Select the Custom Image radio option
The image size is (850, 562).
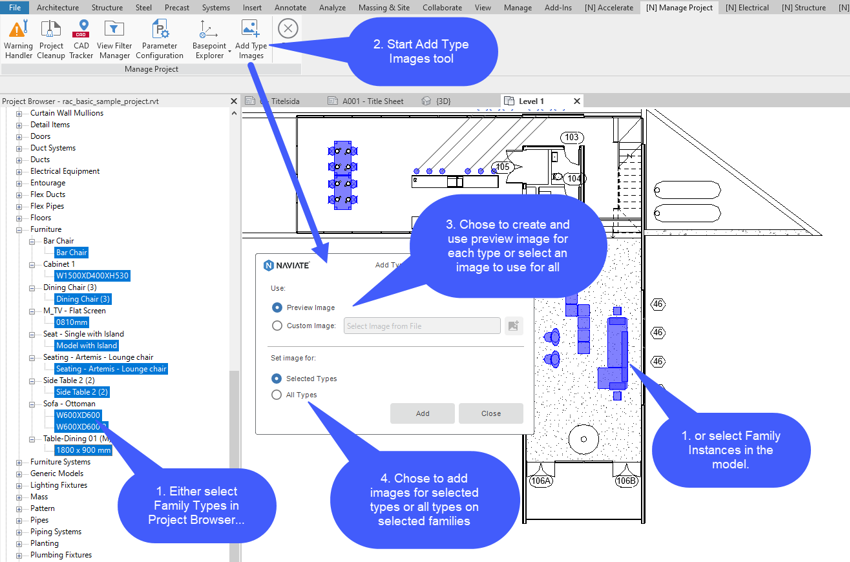coord(277,326)
